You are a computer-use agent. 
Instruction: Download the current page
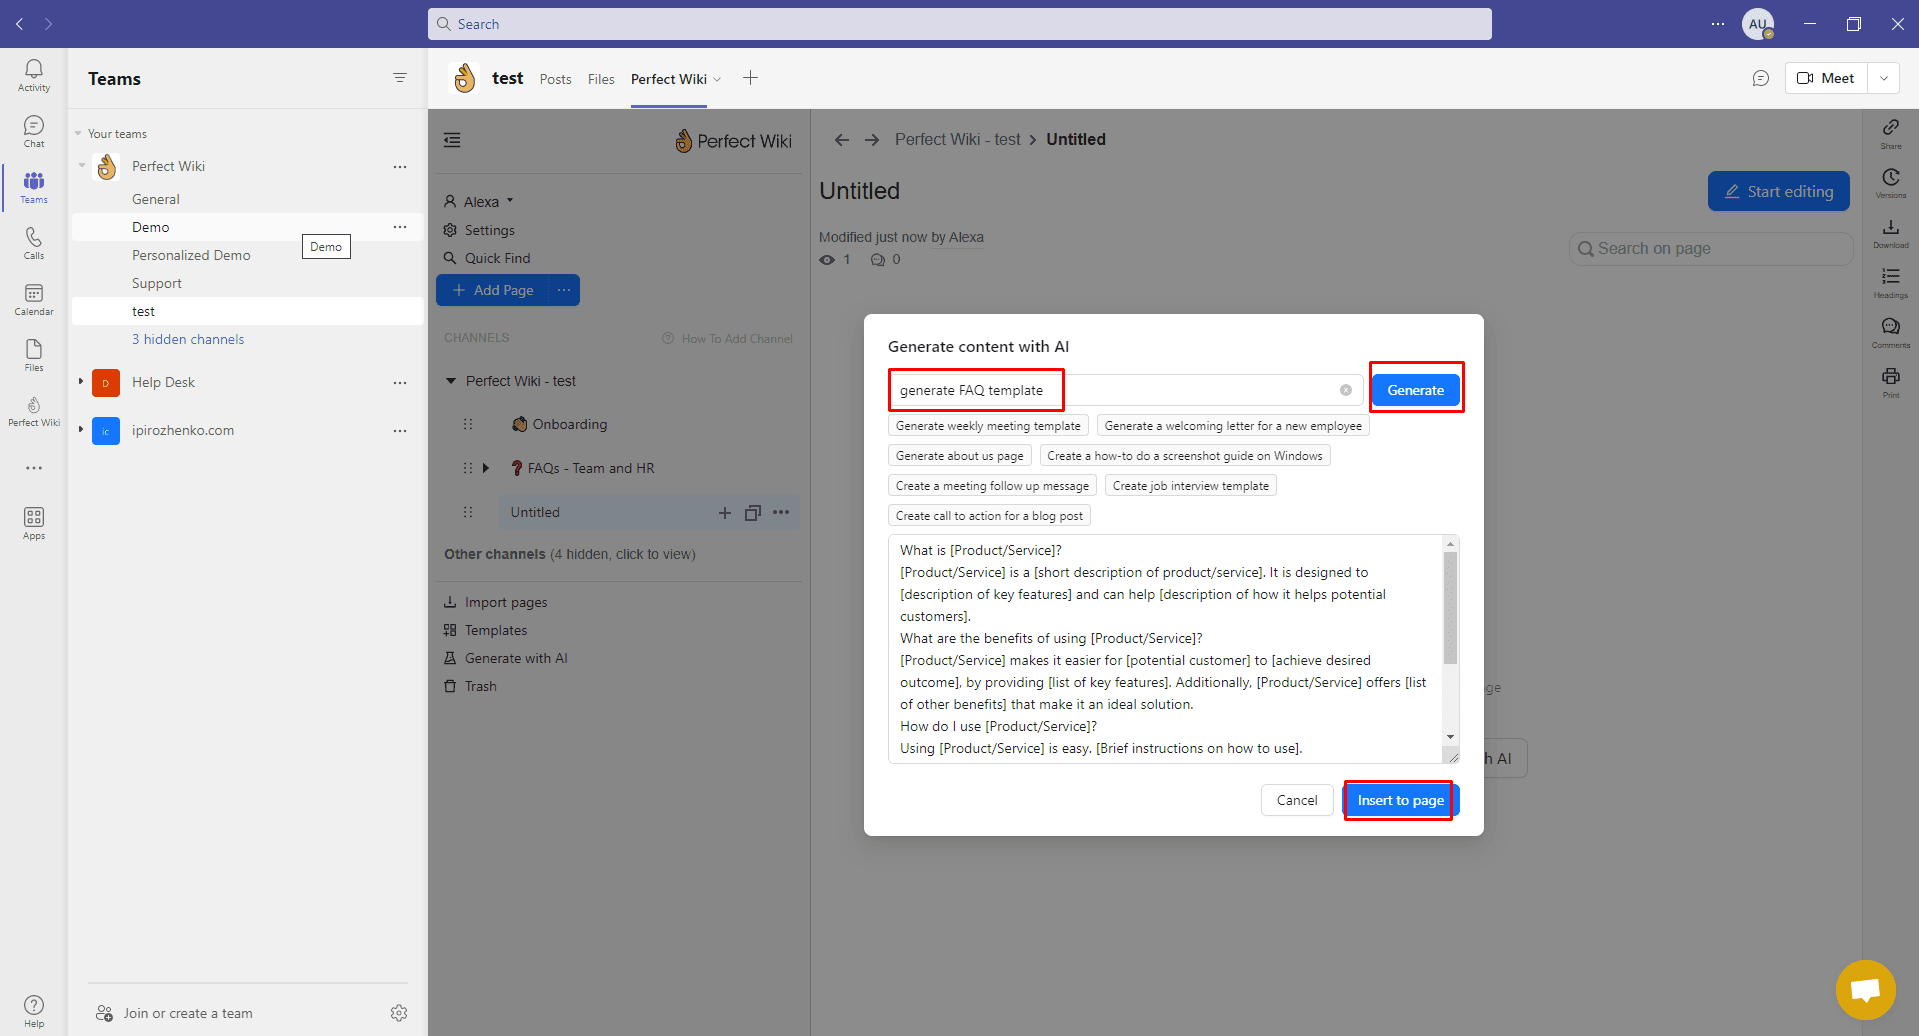[x=1891, y=233]
